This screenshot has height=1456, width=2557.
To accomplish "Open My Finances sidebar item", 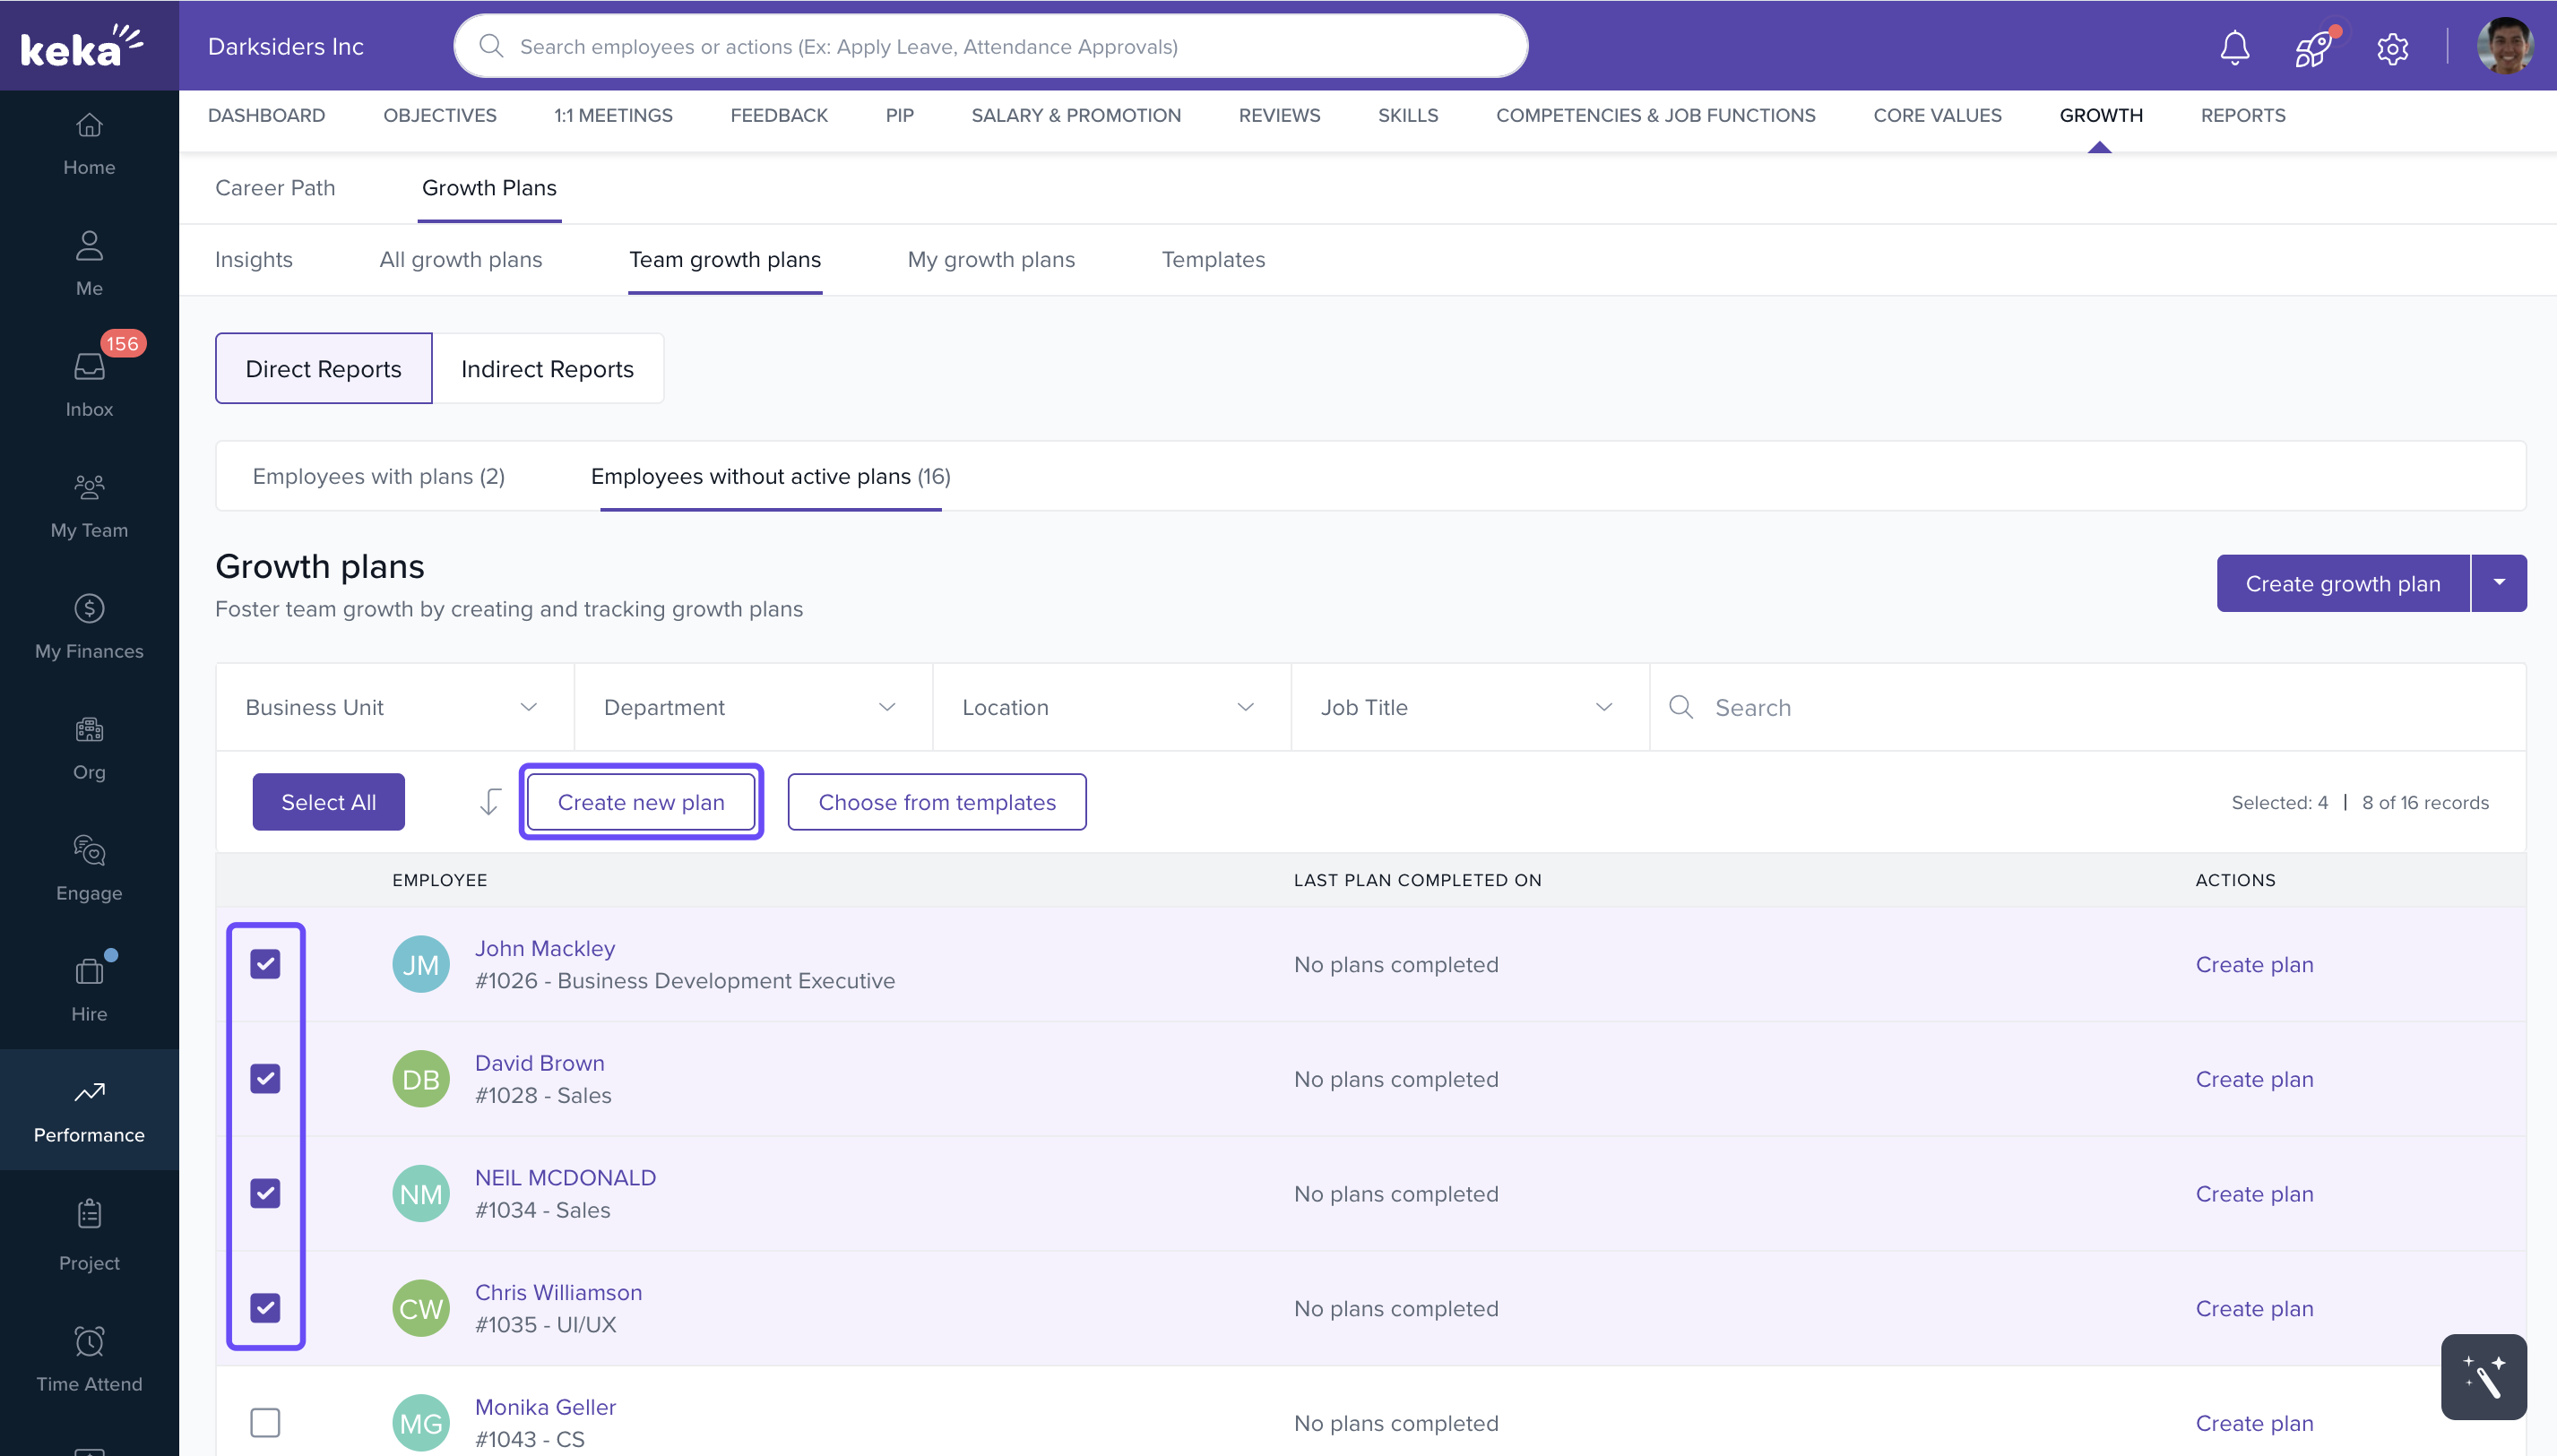I will [89, 626].
